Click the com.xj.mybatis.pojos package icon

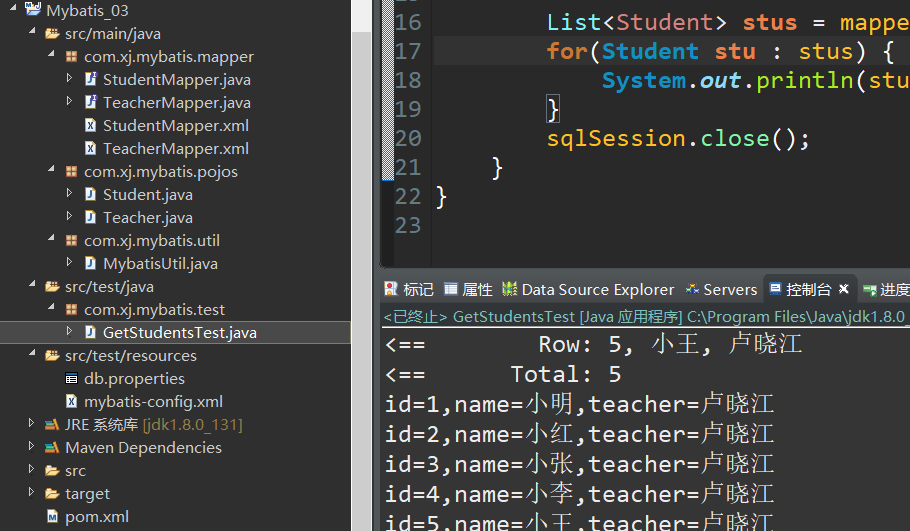[71, 172]
